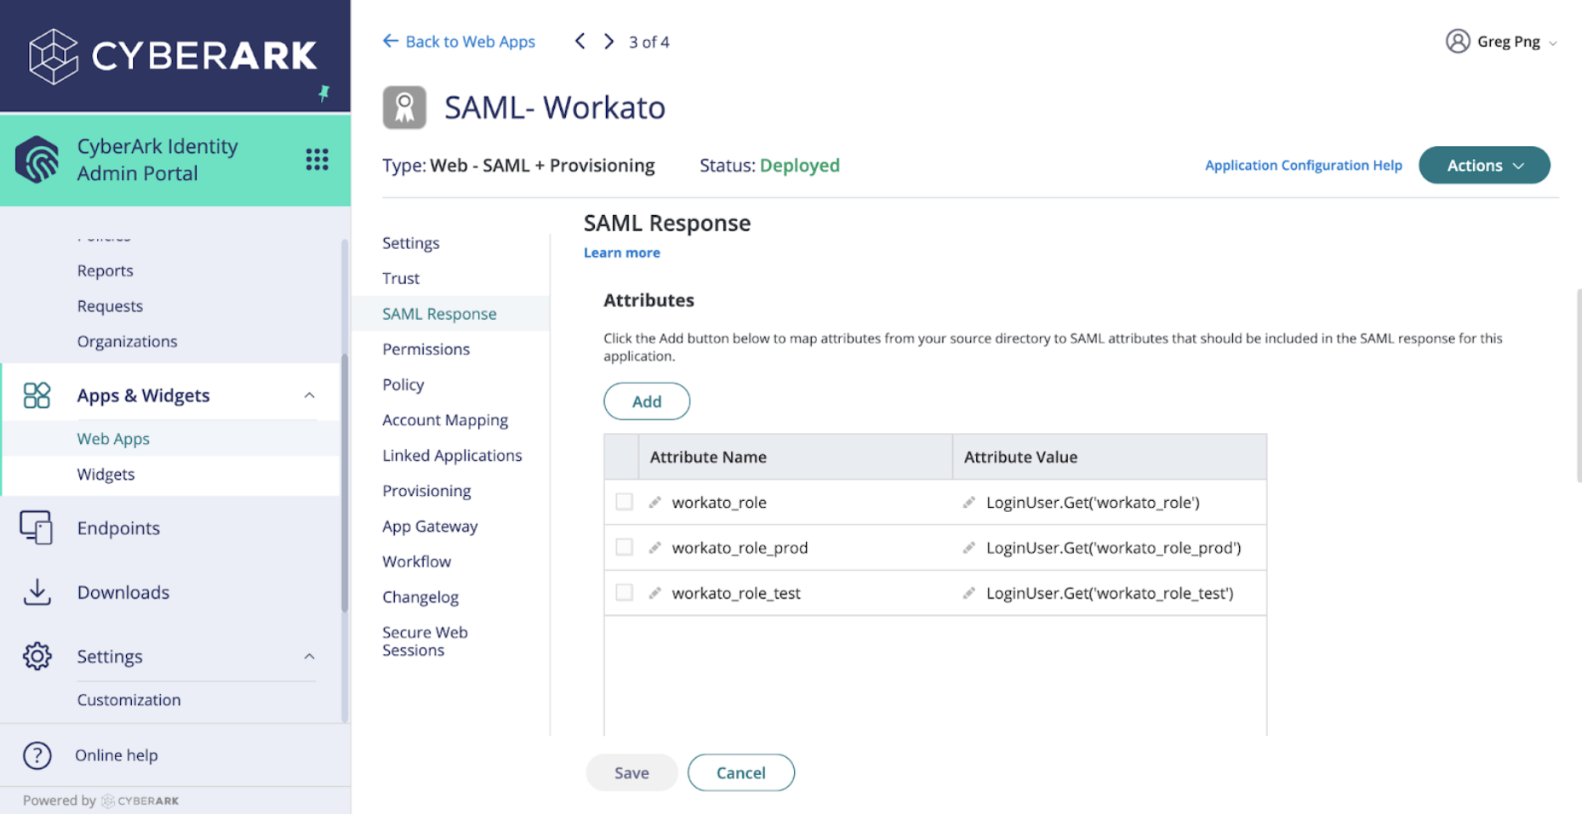
Task: Open Reports in the sidebar
Action: (x=105, y=271)
